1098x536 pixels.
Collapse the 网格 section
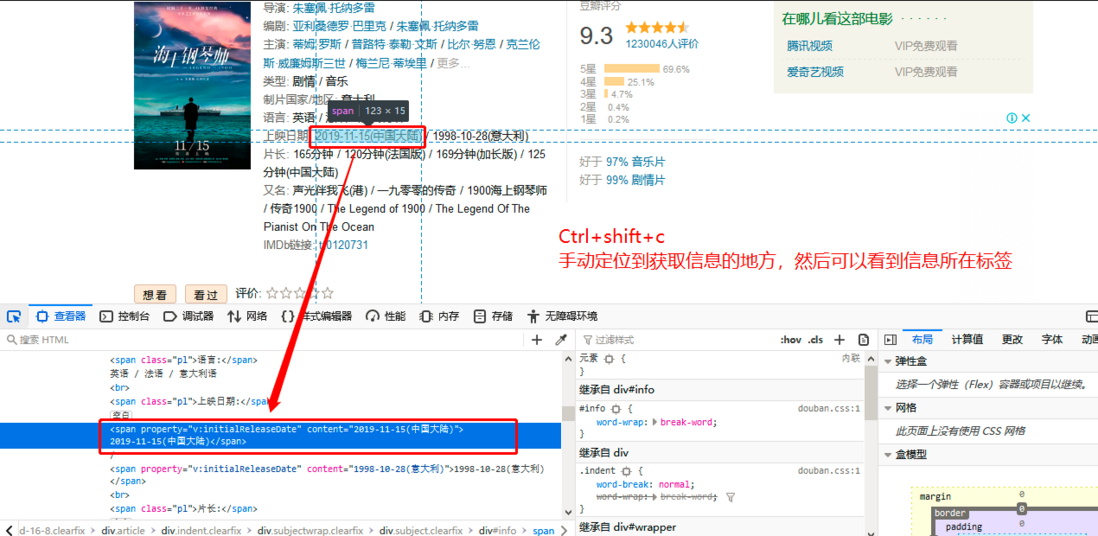pos(889,408)
